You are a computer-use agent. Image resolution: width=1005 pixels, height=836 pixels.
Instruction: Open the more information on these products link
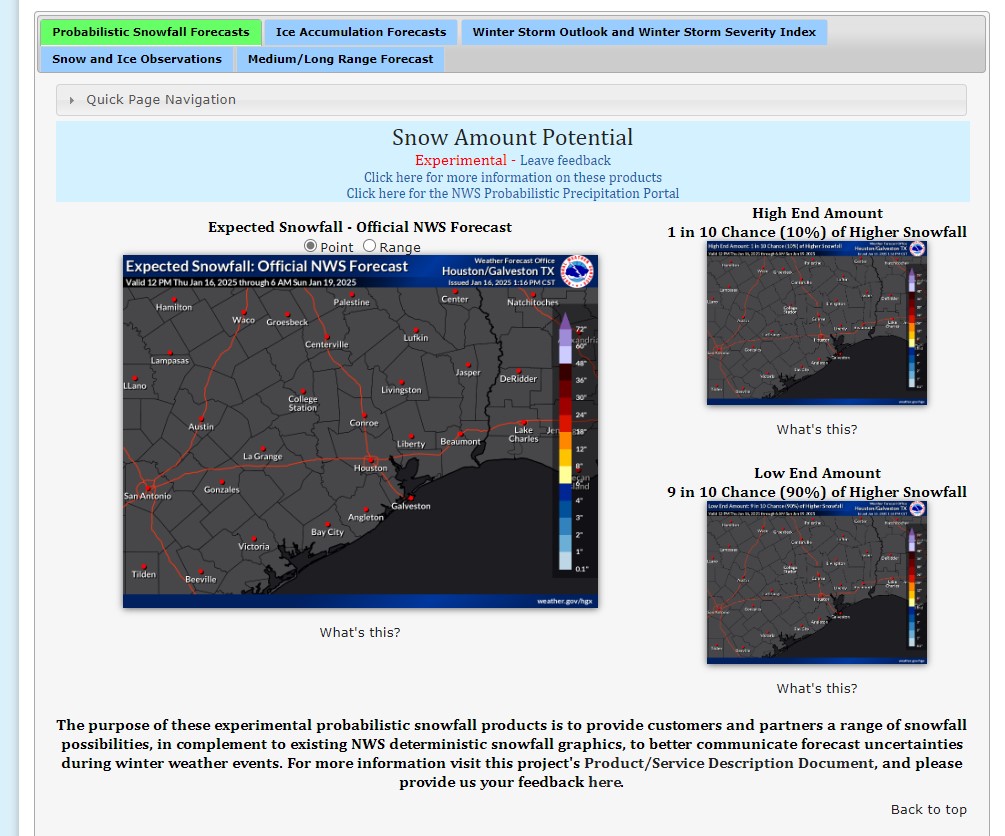pyautogui.click(x=512, y=177)
